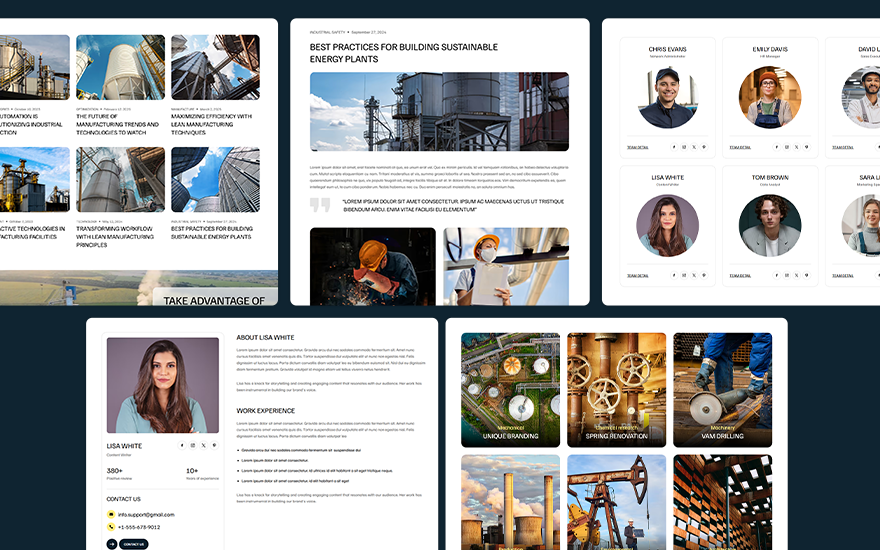Click Emily Davis' X (Twitter) icon

797,147
